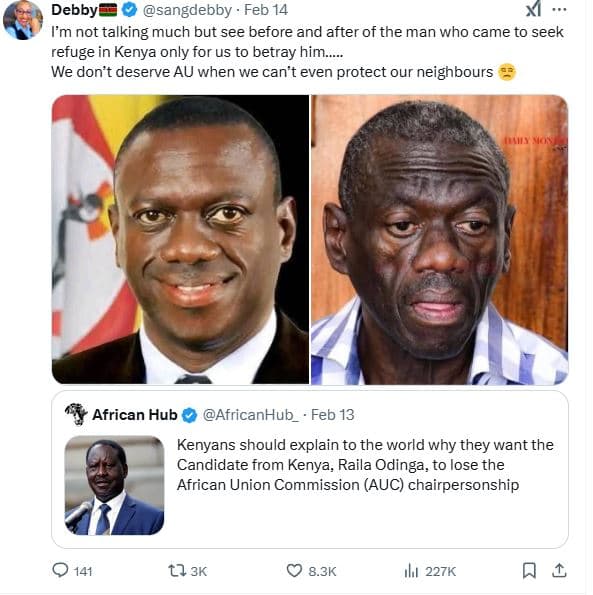Open the quoted tweet text about AUC chairpersonship
593x595 pixels.
pyautogui.click(x=365, y=465)
